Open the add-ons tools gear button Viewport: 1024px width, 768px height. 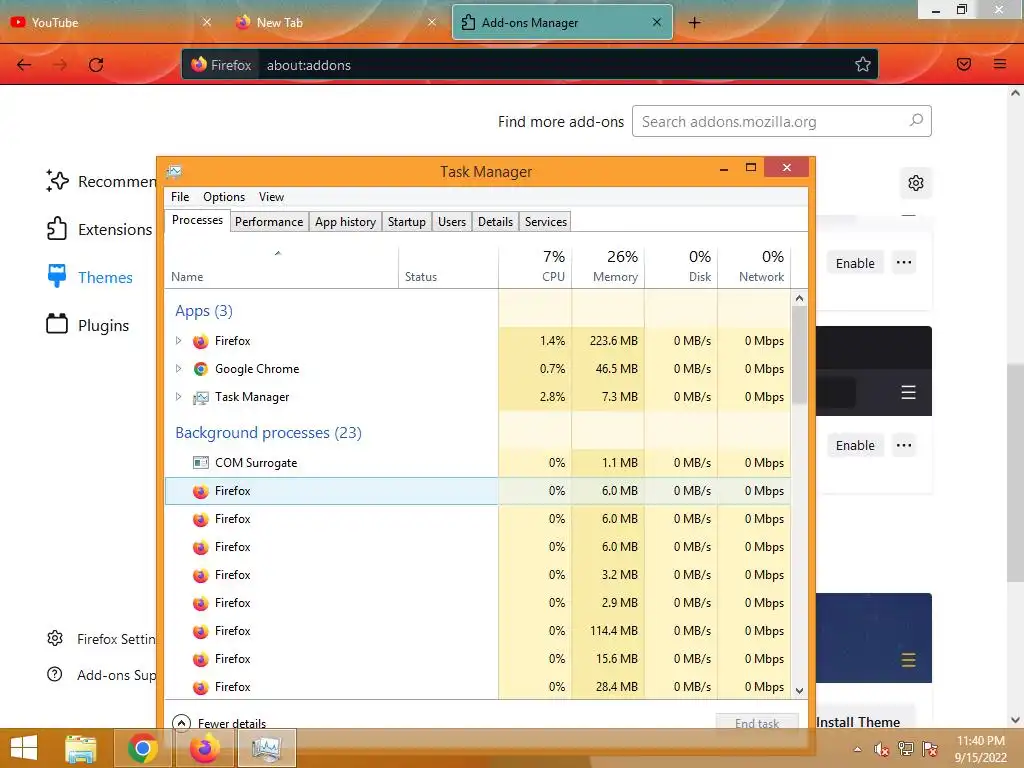[x=916, y=183]
